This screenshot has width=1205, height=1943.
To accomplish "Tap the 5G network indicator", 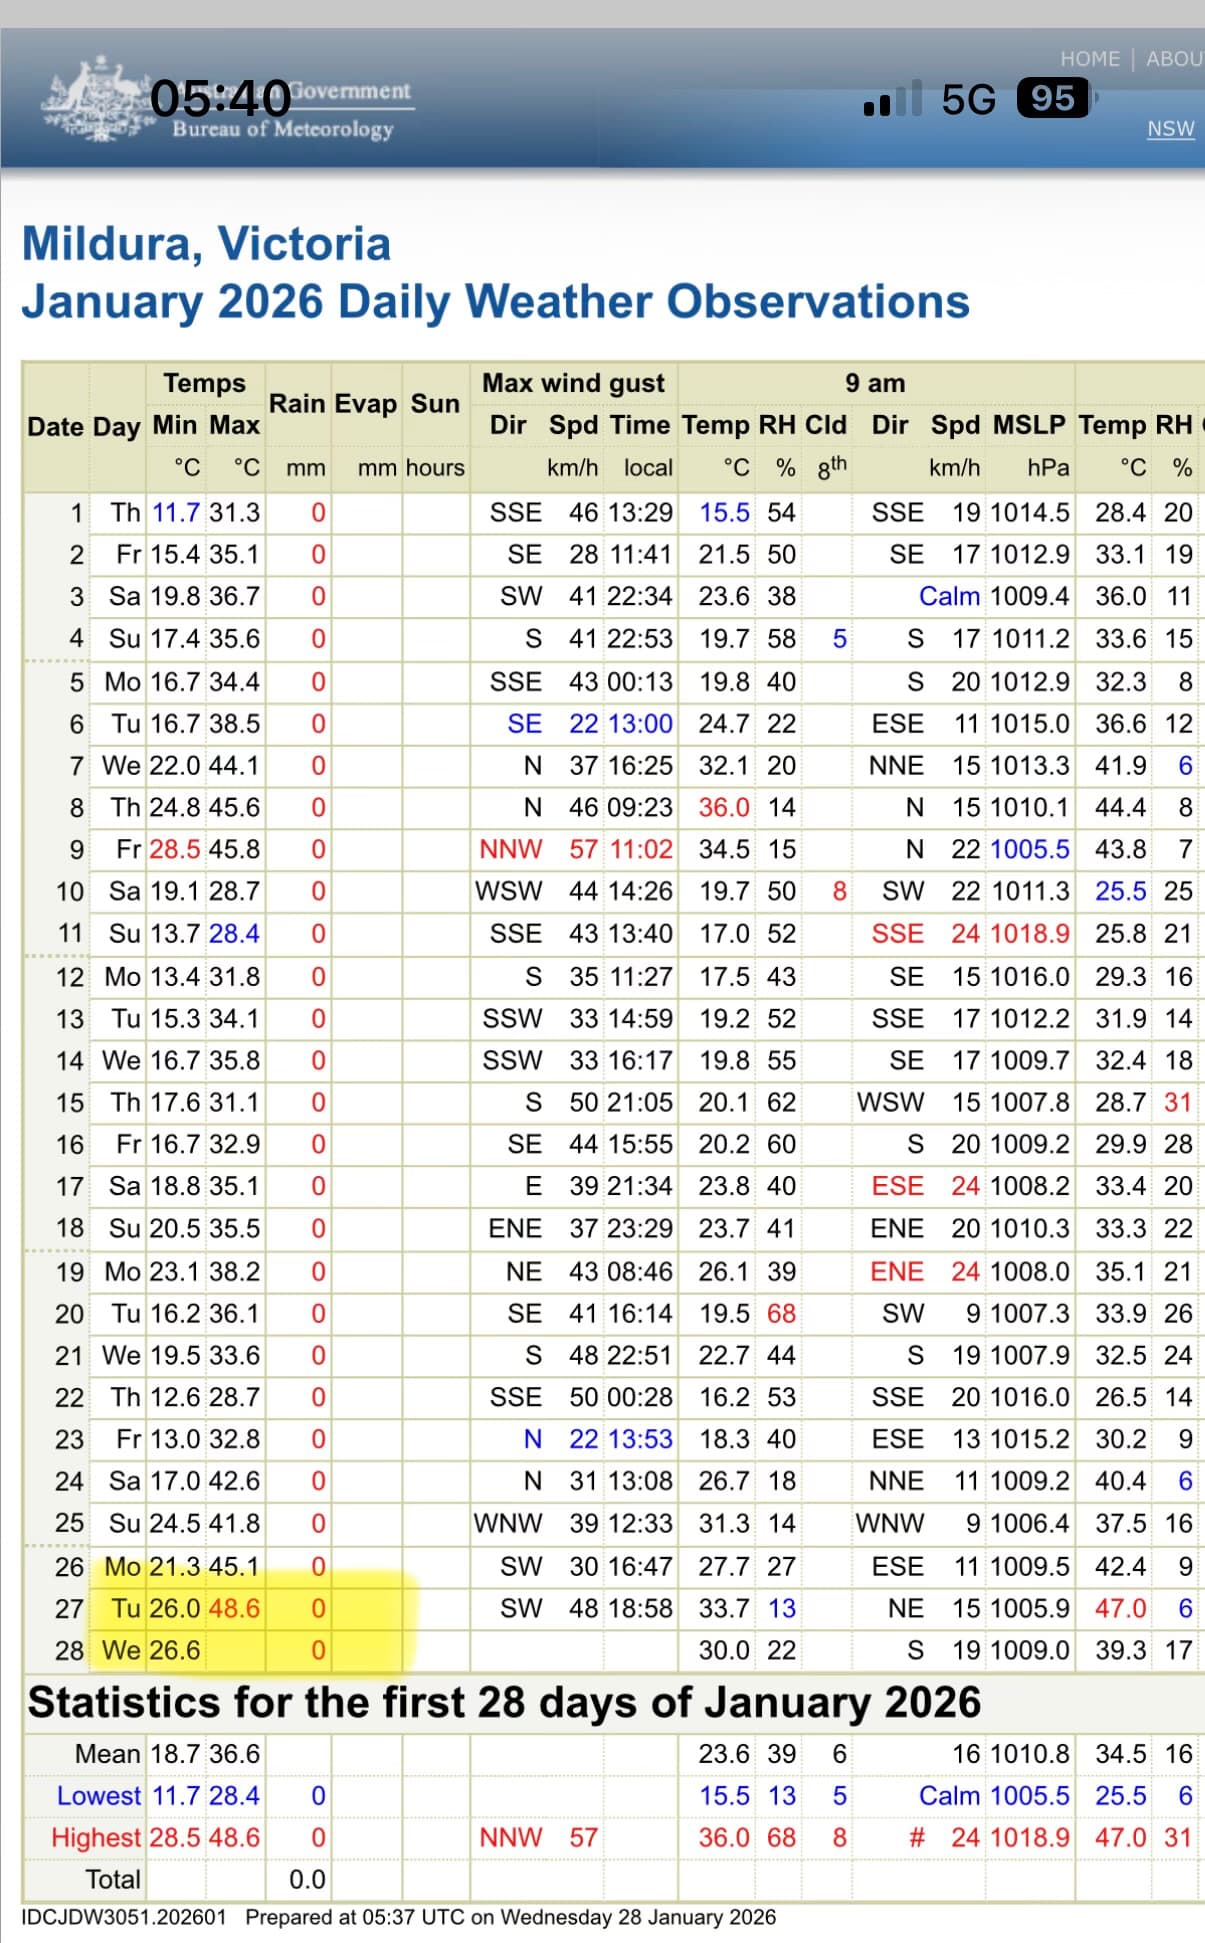I will (968, 99).
